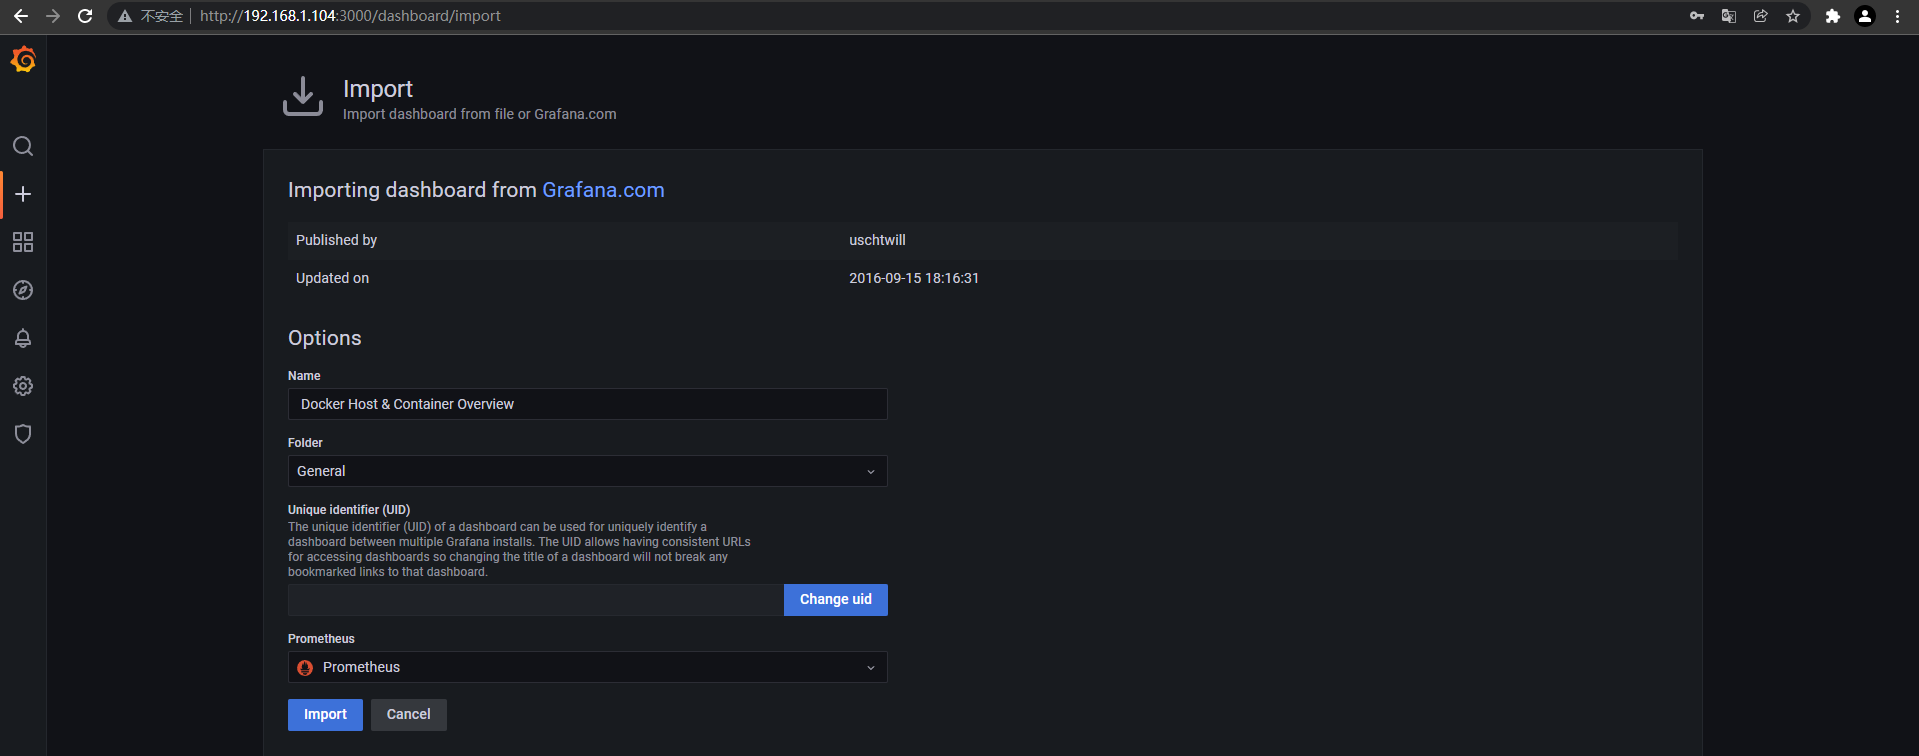Click the date 2016-09-15 18:16:31
This screenshot has height=756, width=1919.
[914, 278]
